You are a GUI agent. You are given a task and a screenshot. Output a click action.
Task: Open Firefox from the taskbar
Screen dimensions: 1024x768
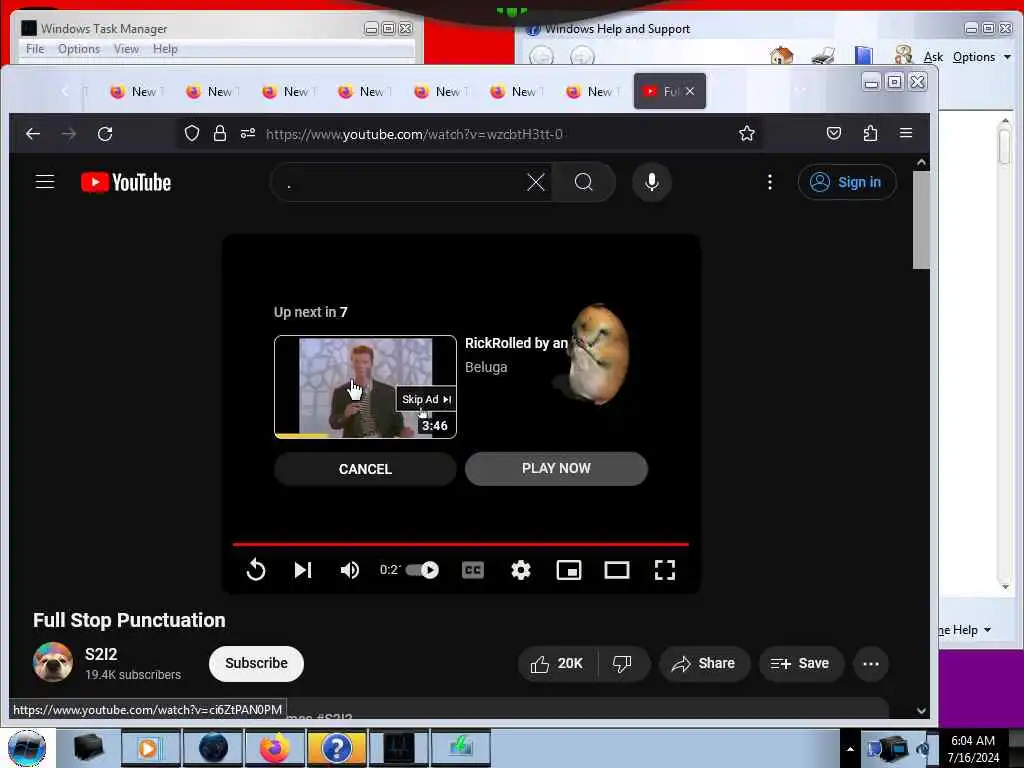pyautogui.click(x=275, y=748)
